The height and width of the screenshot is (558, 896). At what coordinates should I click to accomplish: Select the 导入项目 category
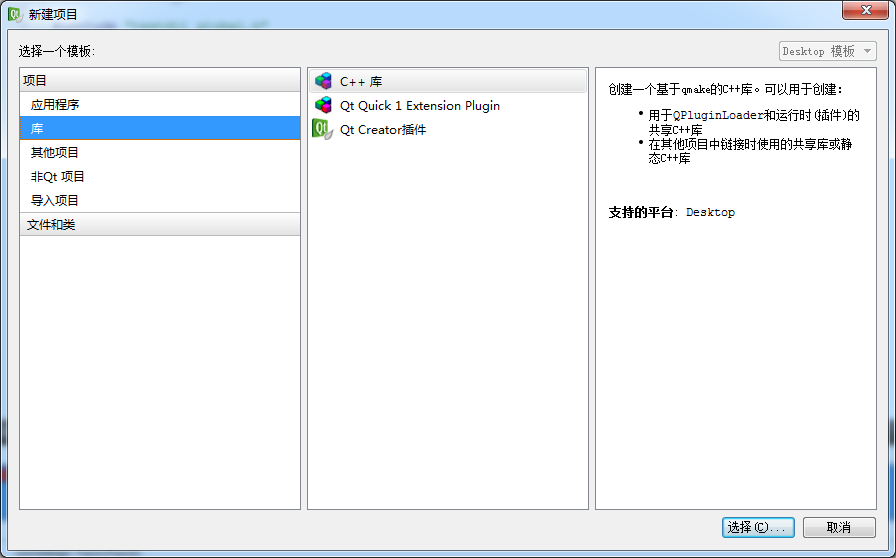[x=160, y=201]
